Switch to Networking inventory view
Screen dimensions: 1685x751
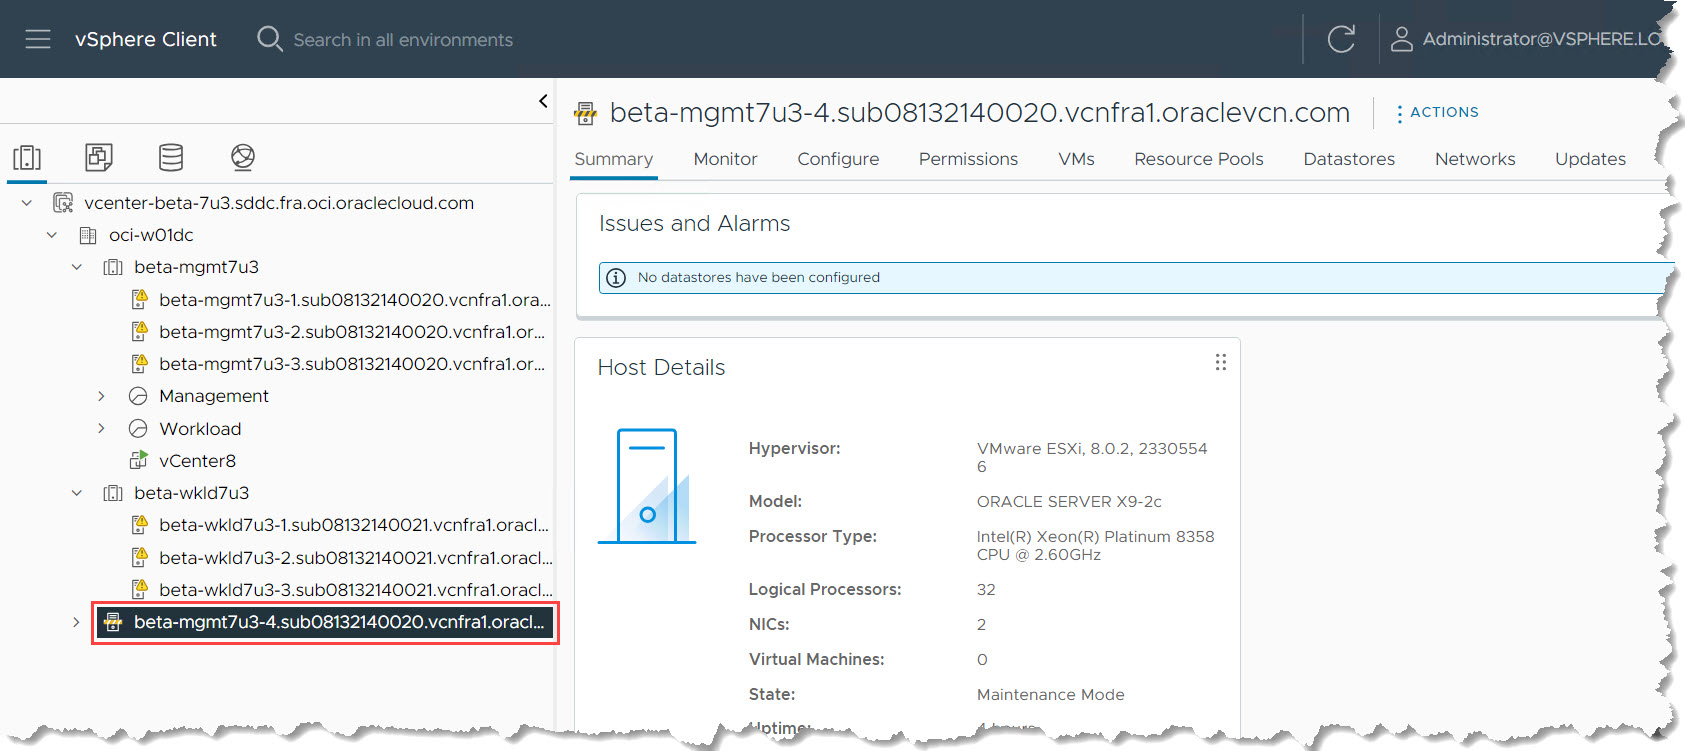coord(243,157)
